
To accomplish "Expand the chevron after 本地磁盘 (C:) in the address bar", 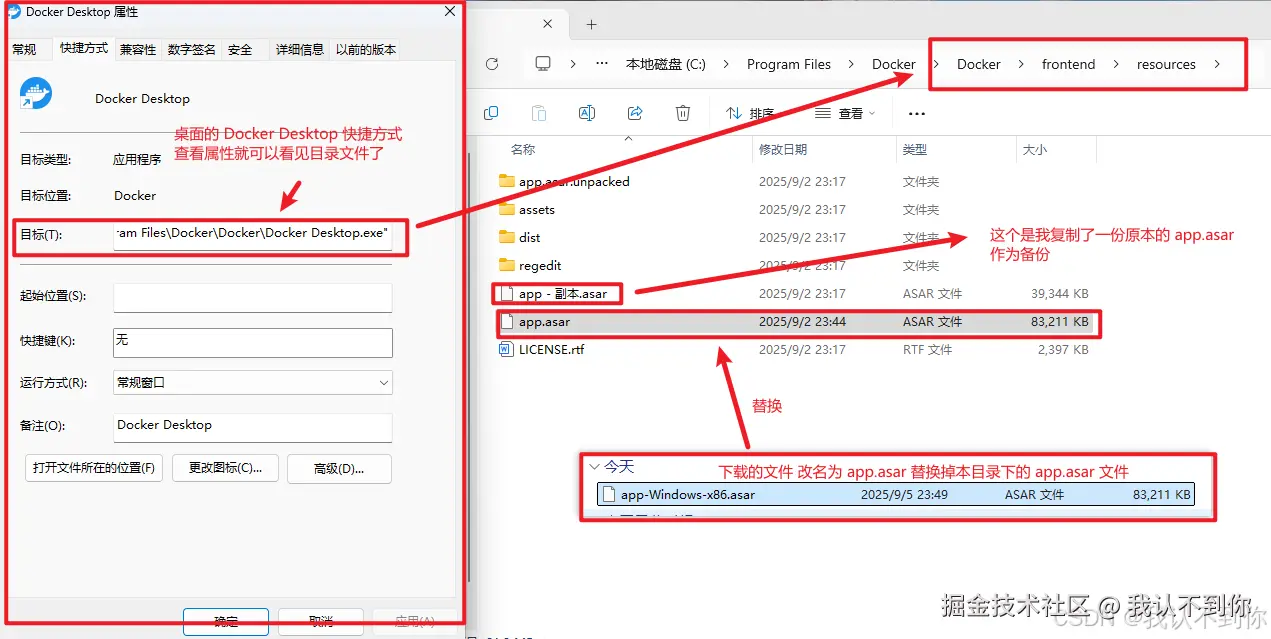I will pyautogui.click(x=726, y=64).
